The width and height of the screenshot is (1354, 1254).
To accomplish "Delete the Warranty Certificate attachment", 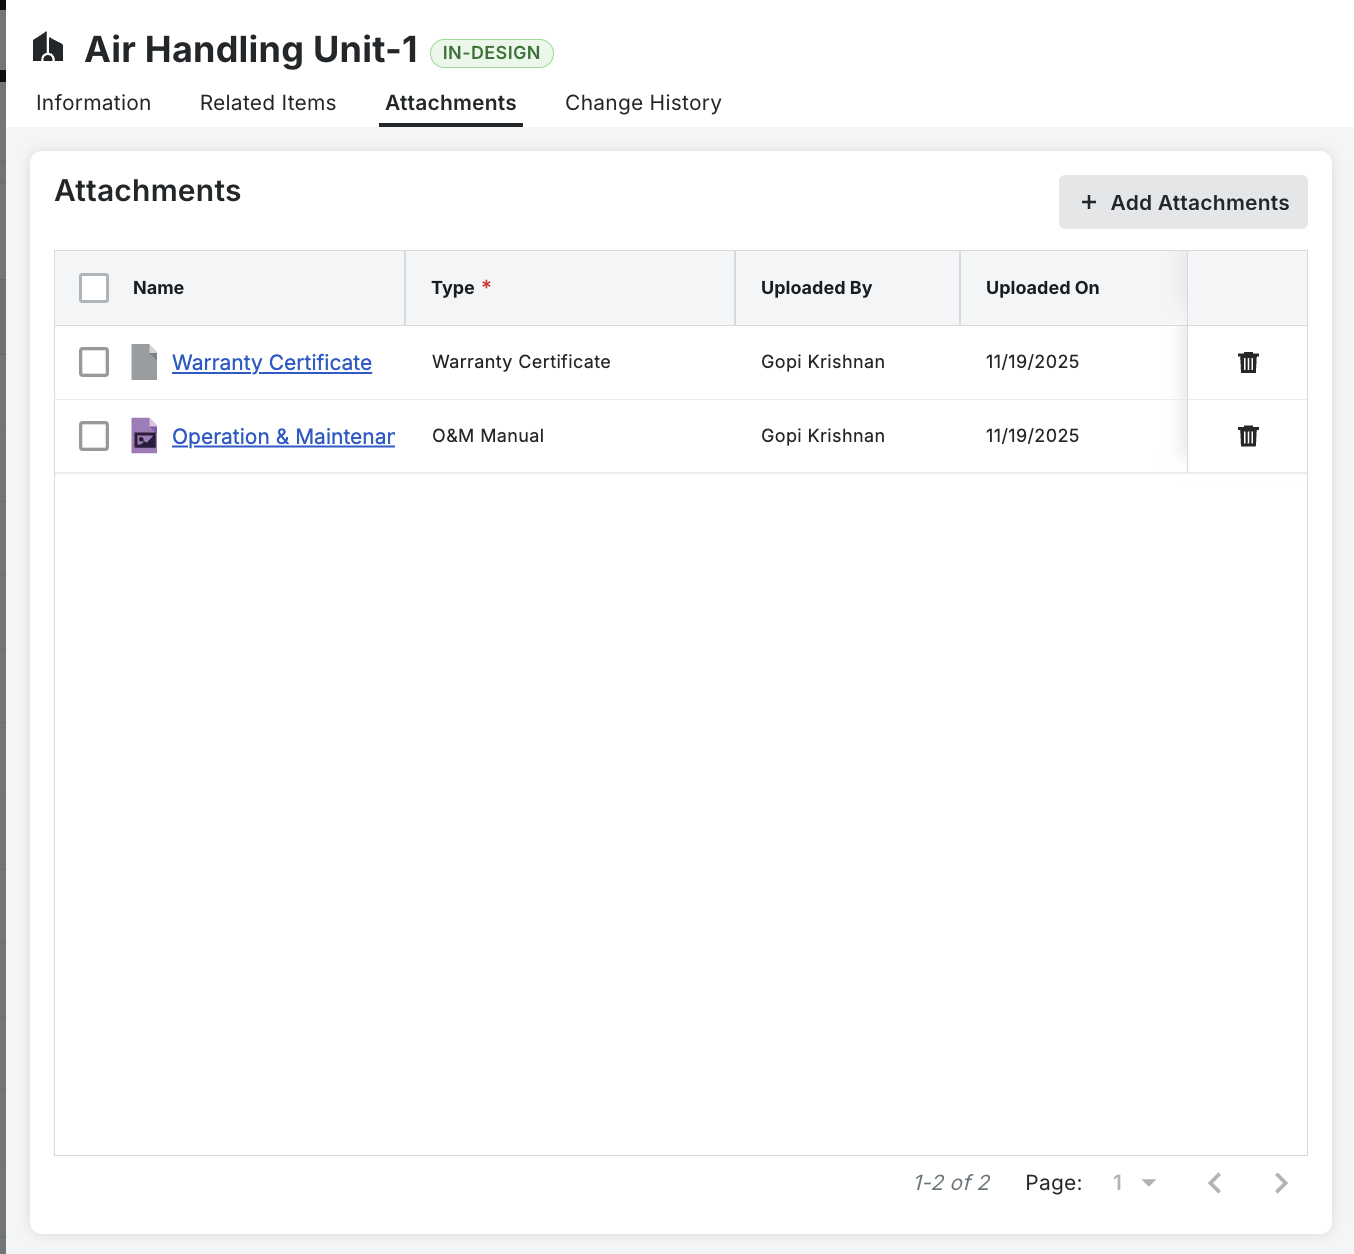I will (x=1248, y=362).
